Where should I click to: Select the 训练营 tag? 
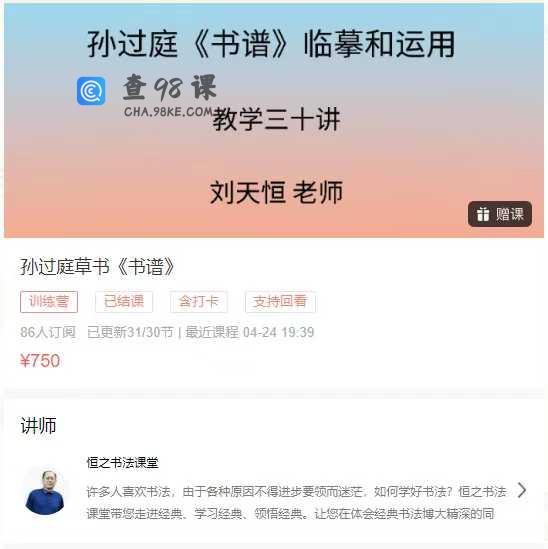(x=49, y=301)
